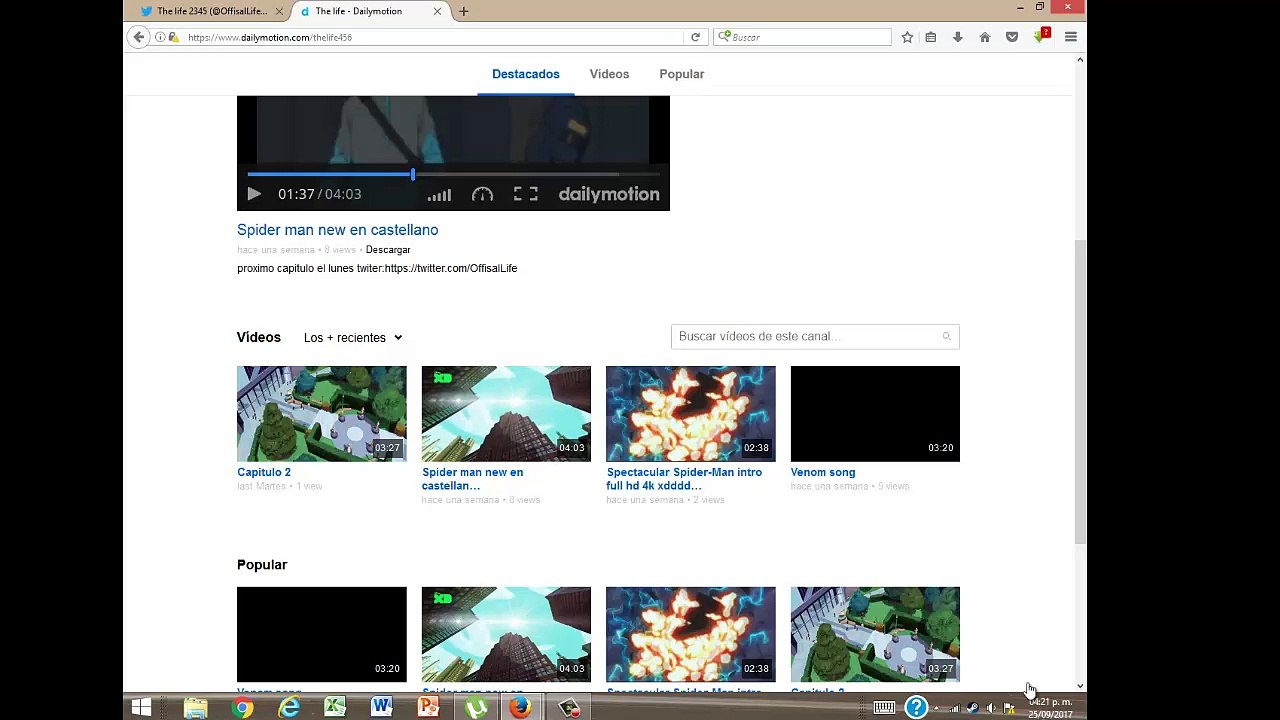Open the Popular section Venom song thumbnail
Viewport: 1280px width, 720px height.
(x=322, y=635)
